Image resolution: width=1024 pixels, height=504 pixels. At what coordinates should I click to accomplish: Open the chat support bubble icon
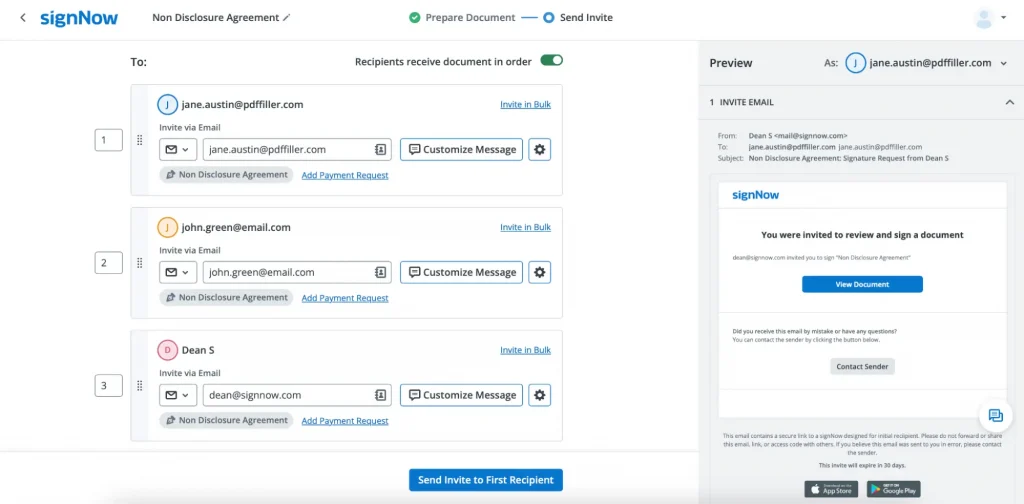coord(995,416)
